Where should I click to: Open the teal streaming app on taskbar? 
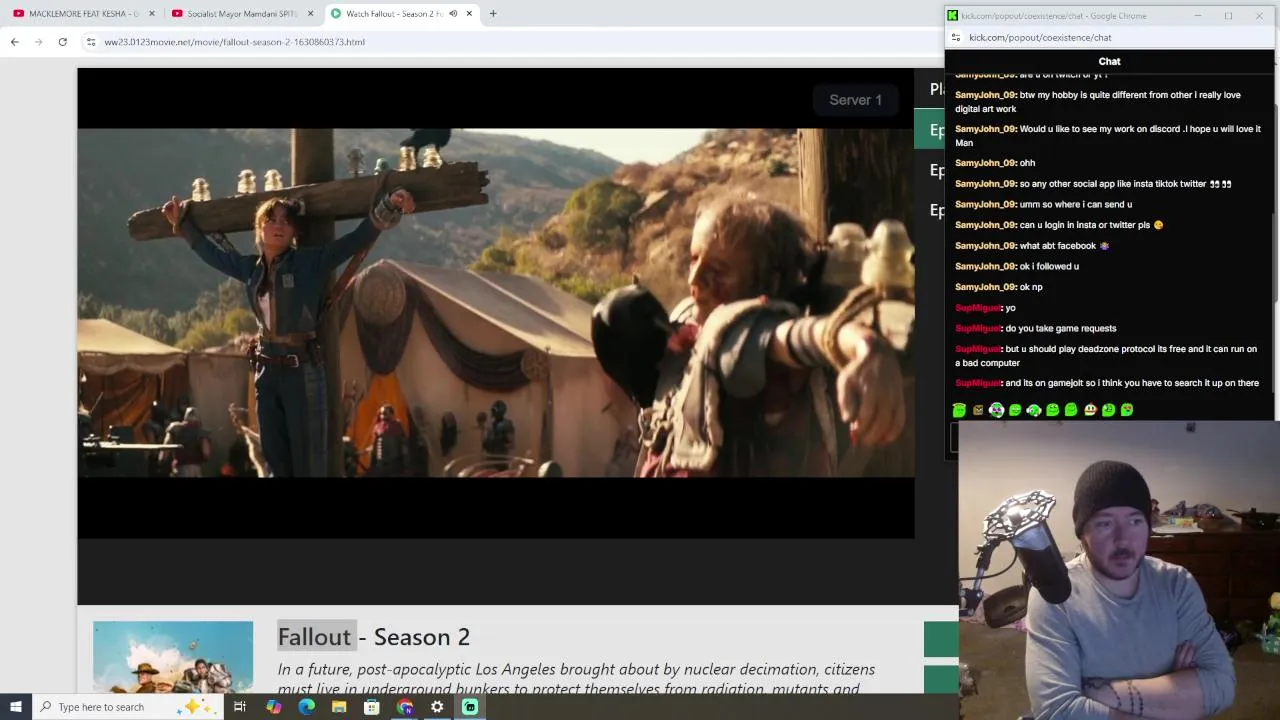point(470,707)
